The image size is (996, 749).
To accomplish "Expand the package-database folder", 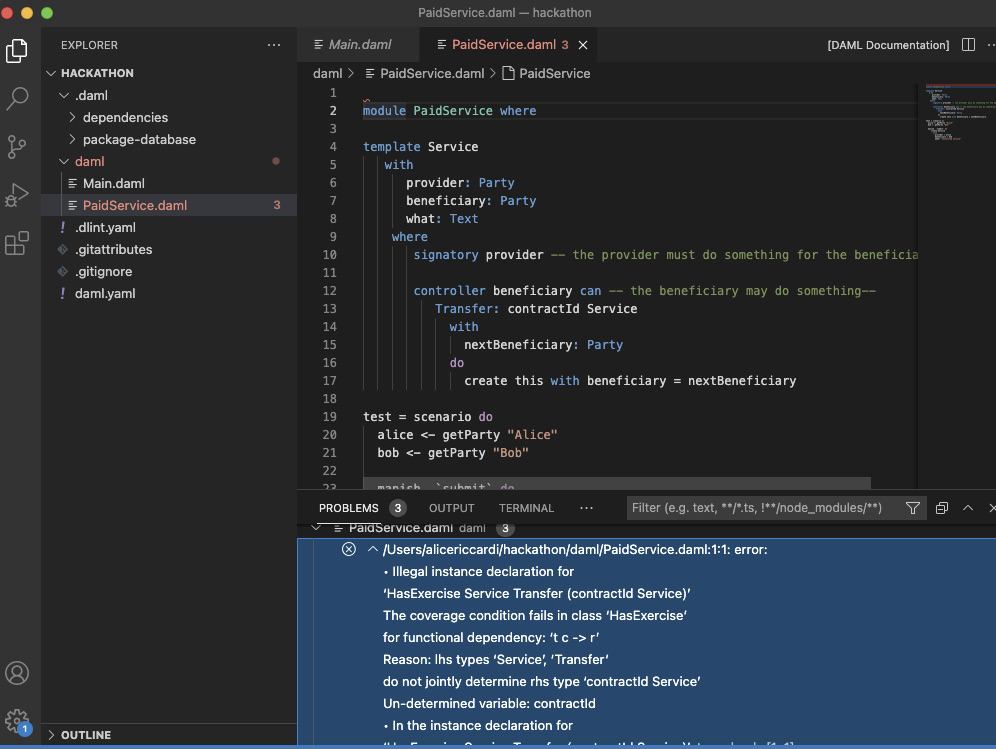I will pyautogui.click(x=139, y=139).
